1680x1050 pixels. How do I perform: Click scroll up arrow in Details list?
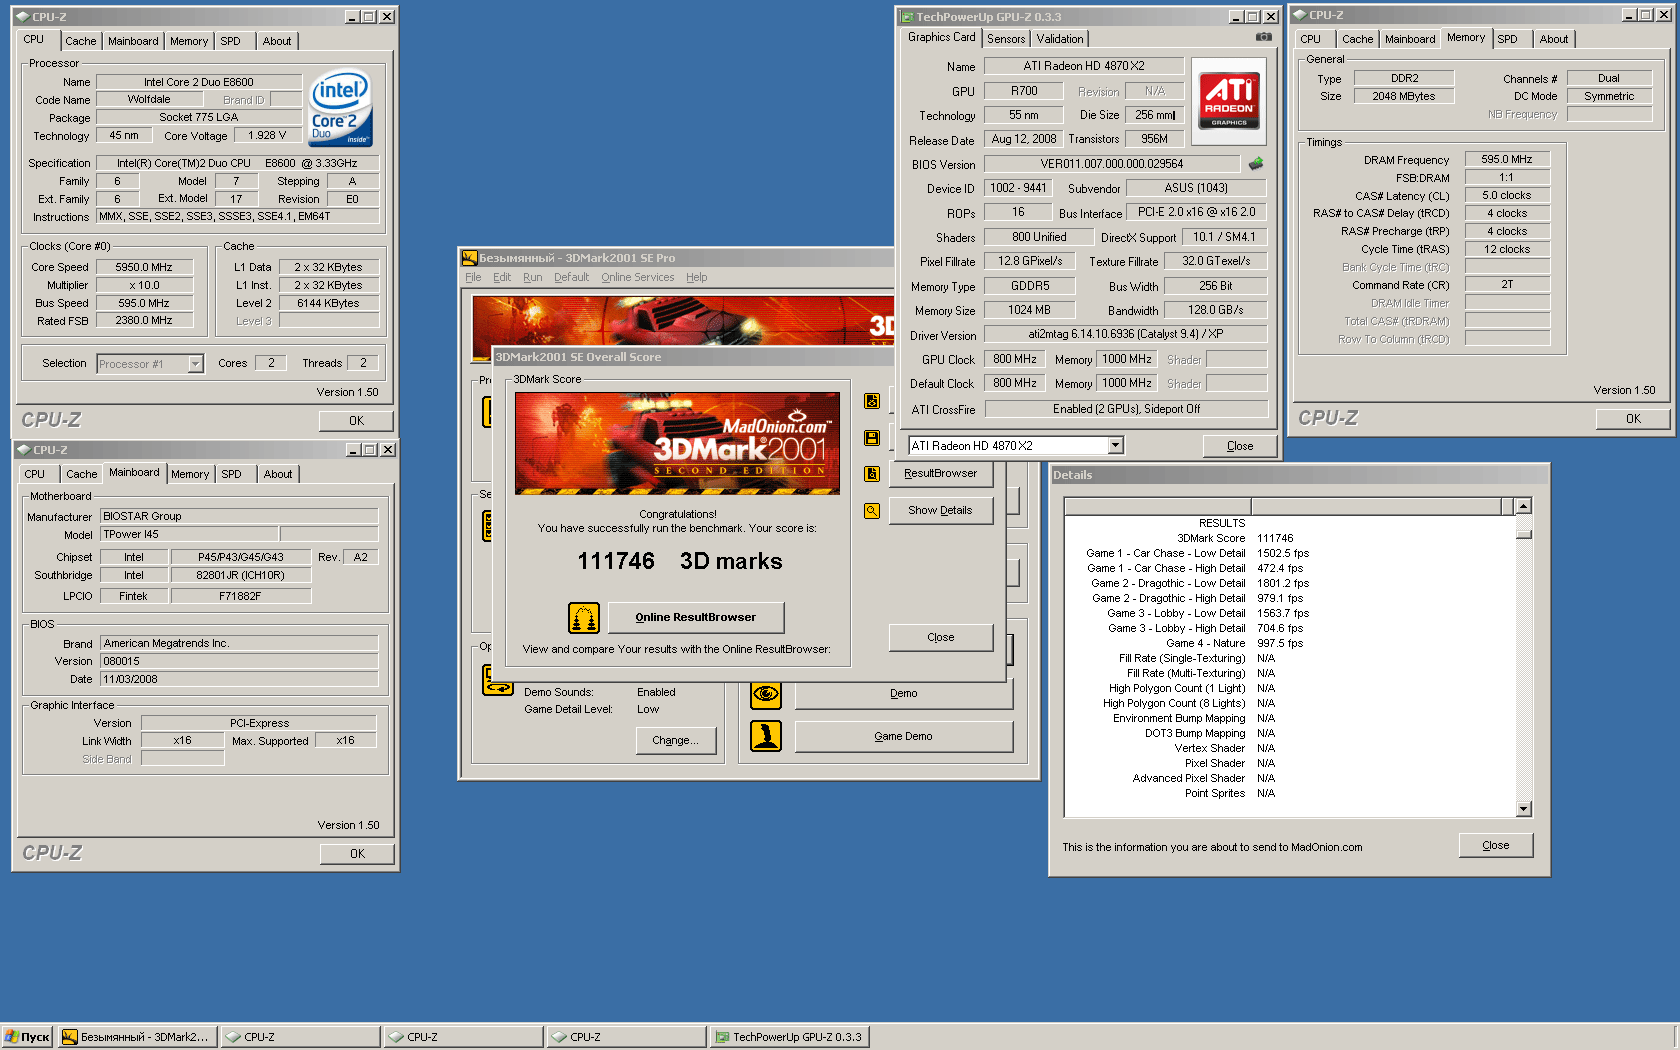coord(1523,507)
